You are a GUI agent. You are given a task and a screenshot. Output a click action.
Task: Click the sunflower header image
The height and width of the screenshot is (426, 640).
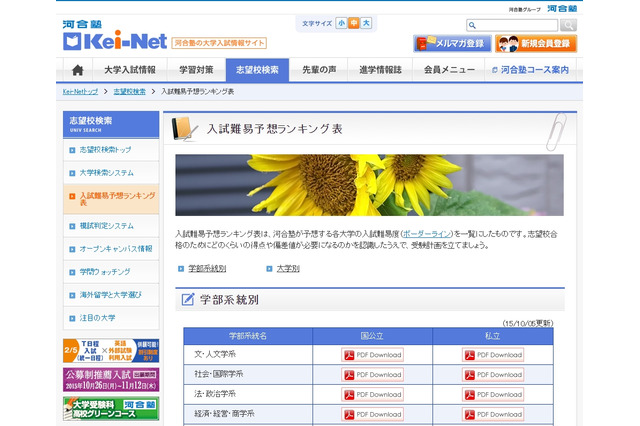click(369, 185)
